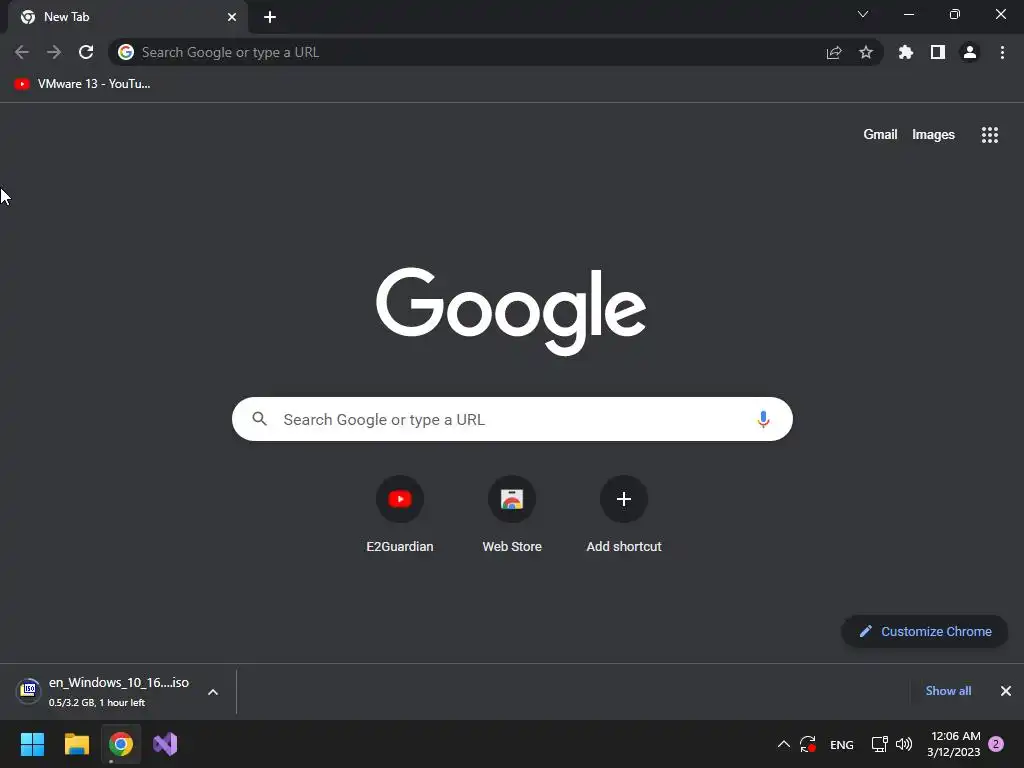Open Visual Studio from the taskbar

(165, 744)
